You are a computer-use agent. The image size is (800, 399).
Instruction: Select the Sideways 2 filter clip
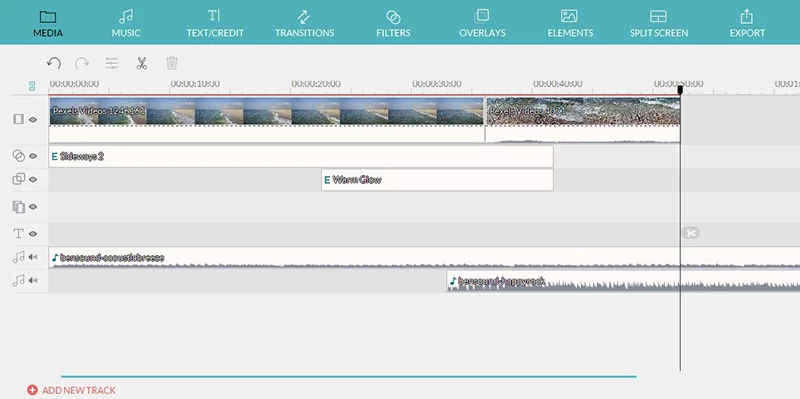tap(301, 157)
